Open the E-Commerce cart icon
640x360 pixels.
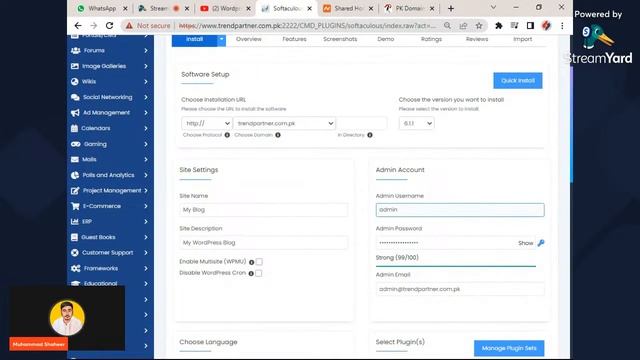75,206
